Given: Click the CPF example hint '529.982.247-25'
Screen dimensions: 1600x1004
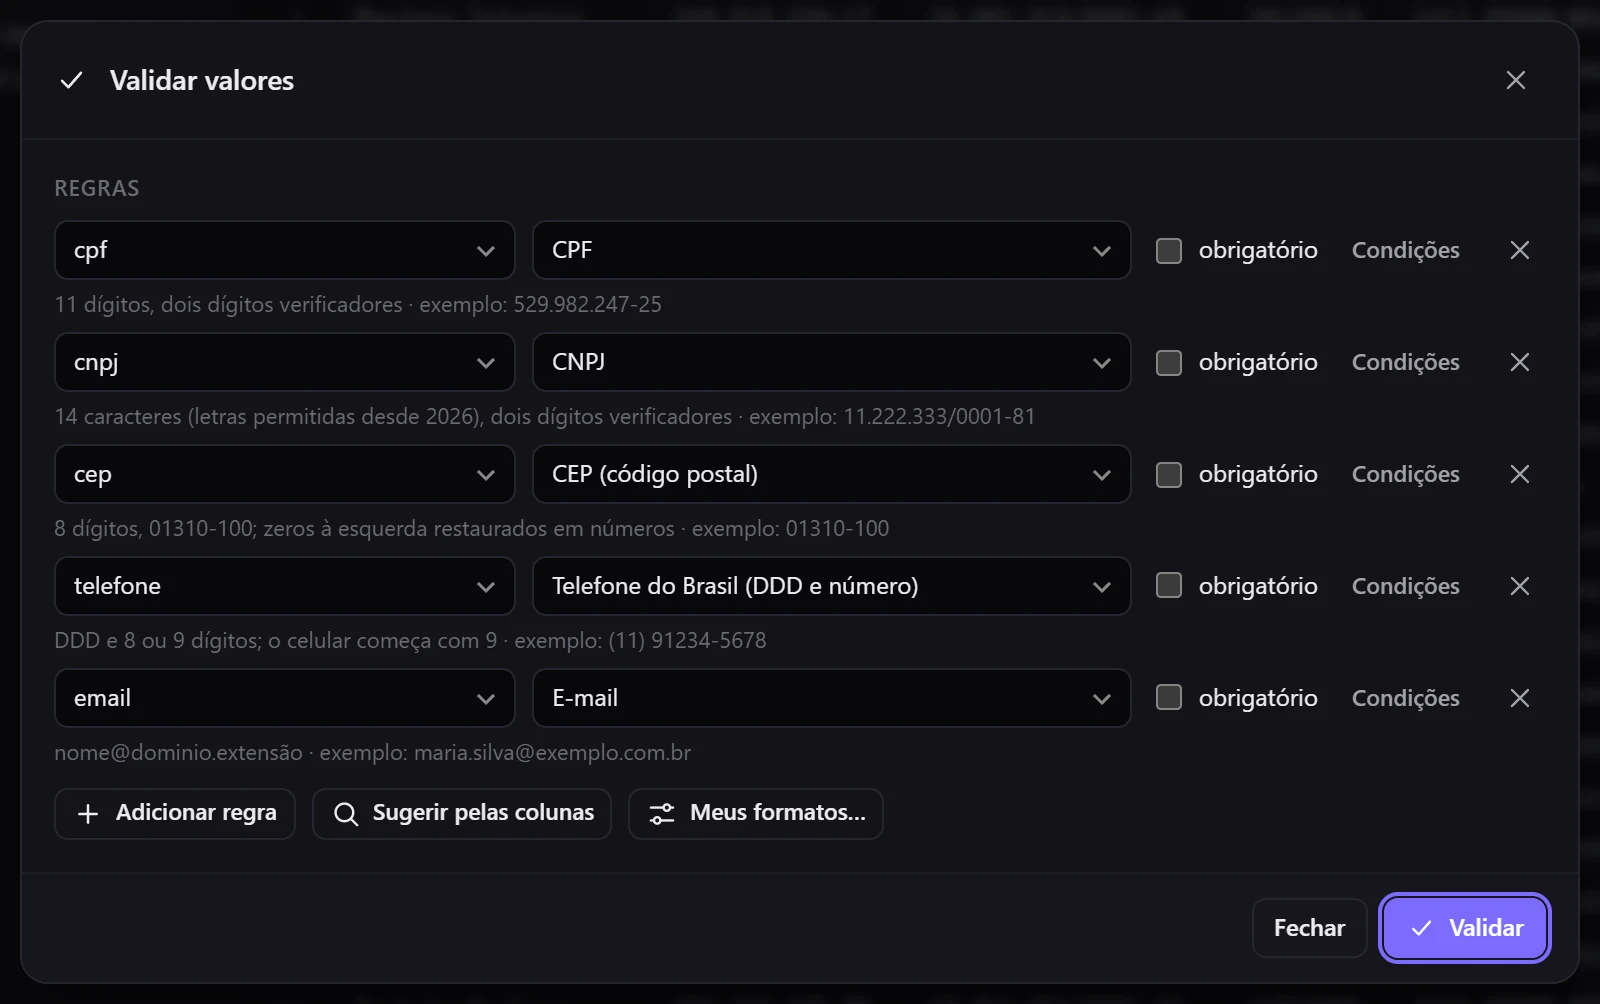Looking at the screenshot, I should pos(588,304).
